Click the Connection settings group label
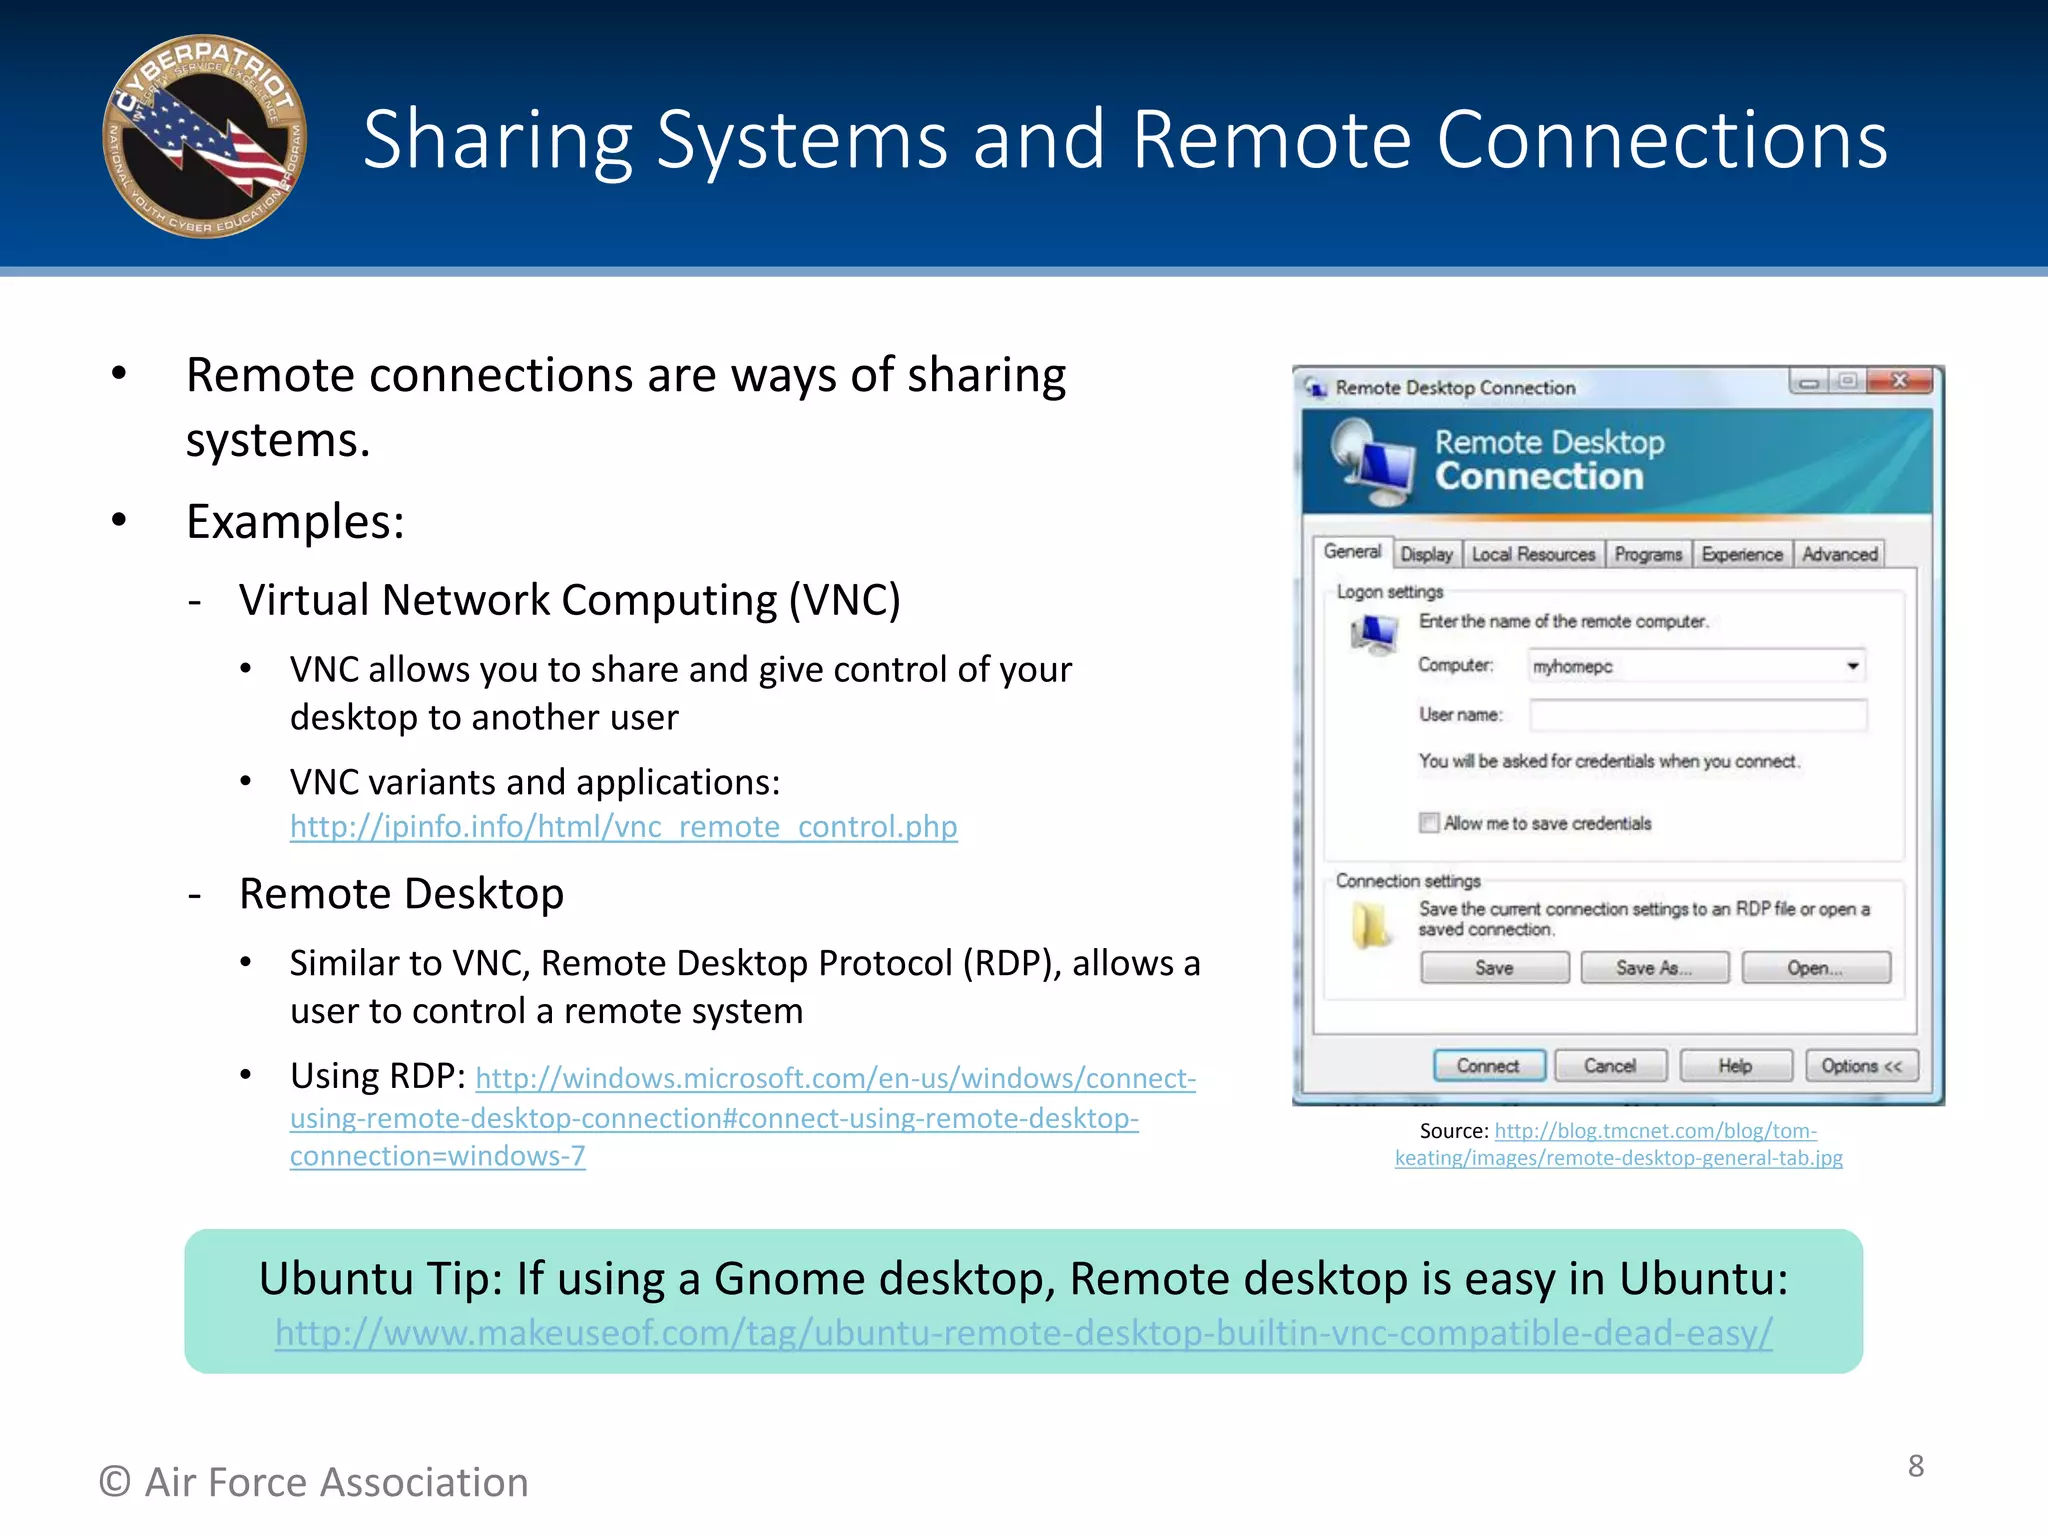 1408,881
